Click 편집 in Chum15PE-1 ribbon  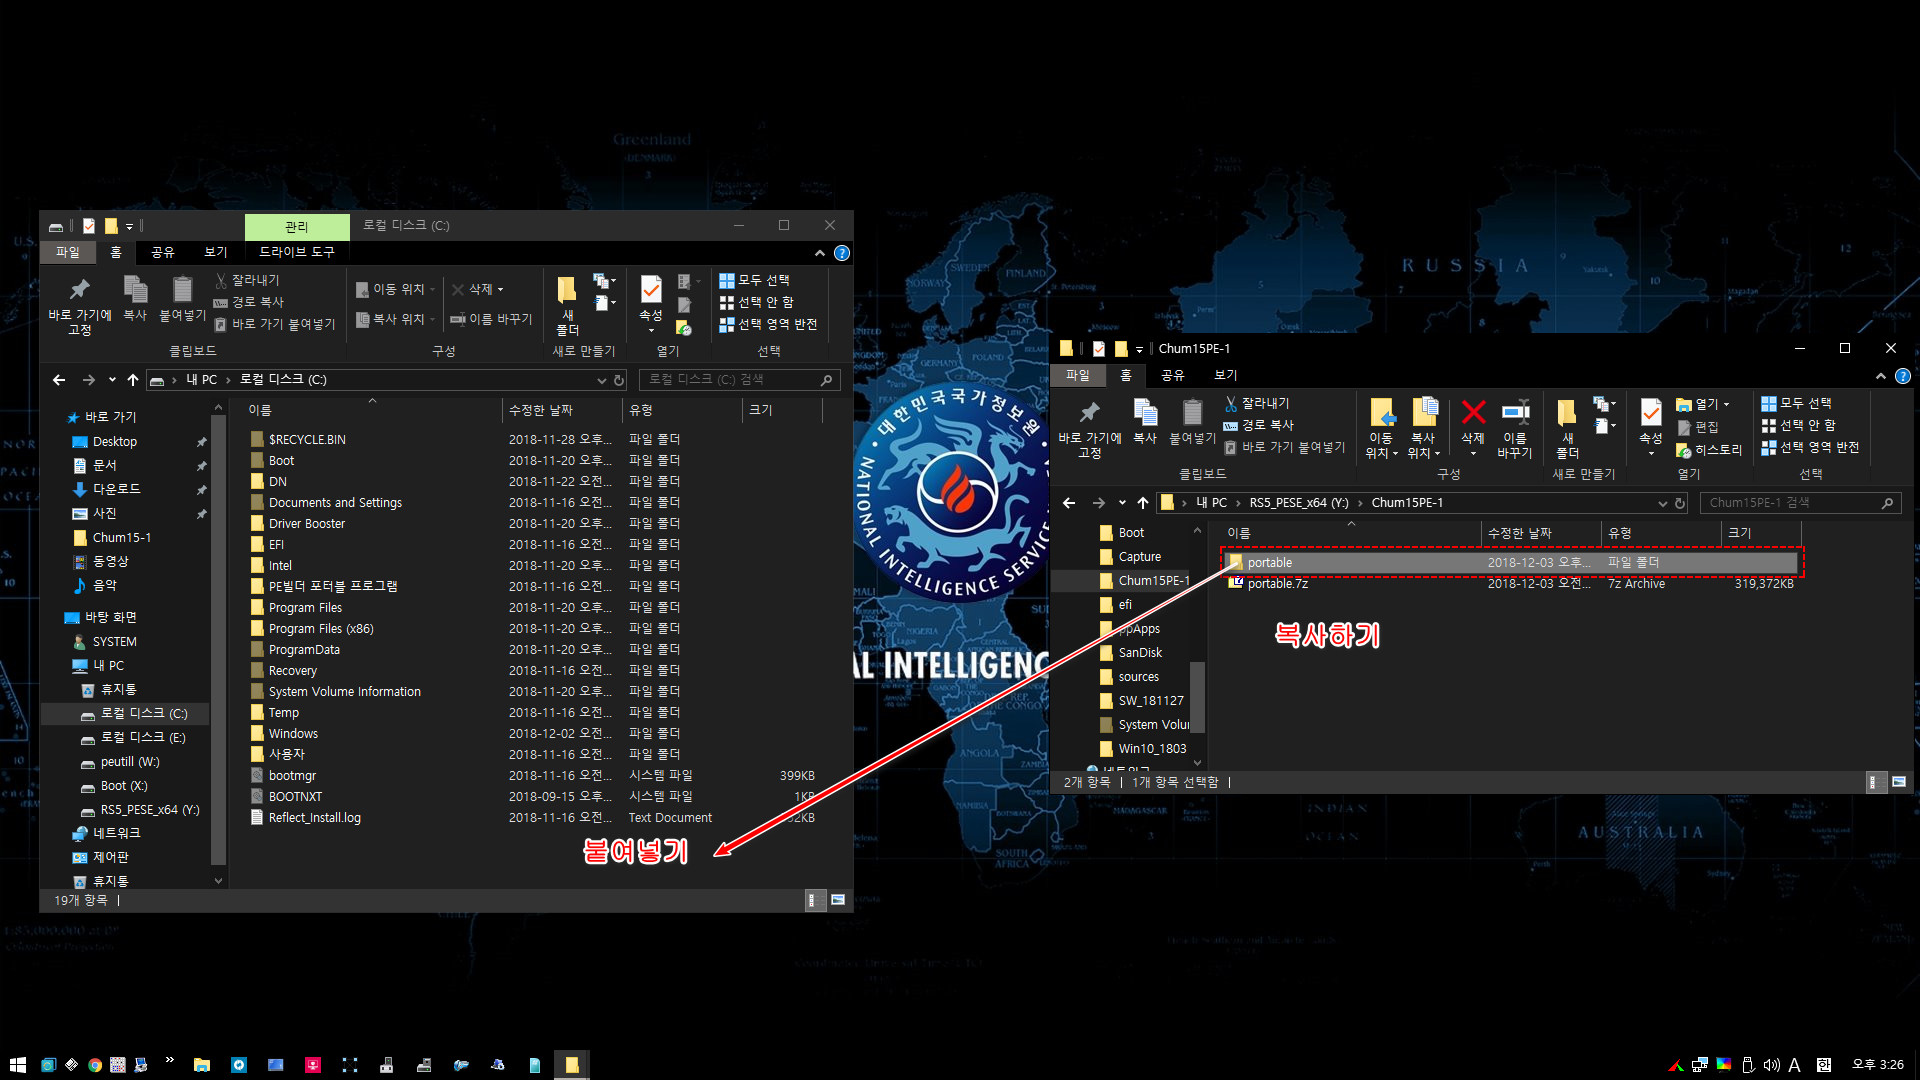pos(1698,427)
